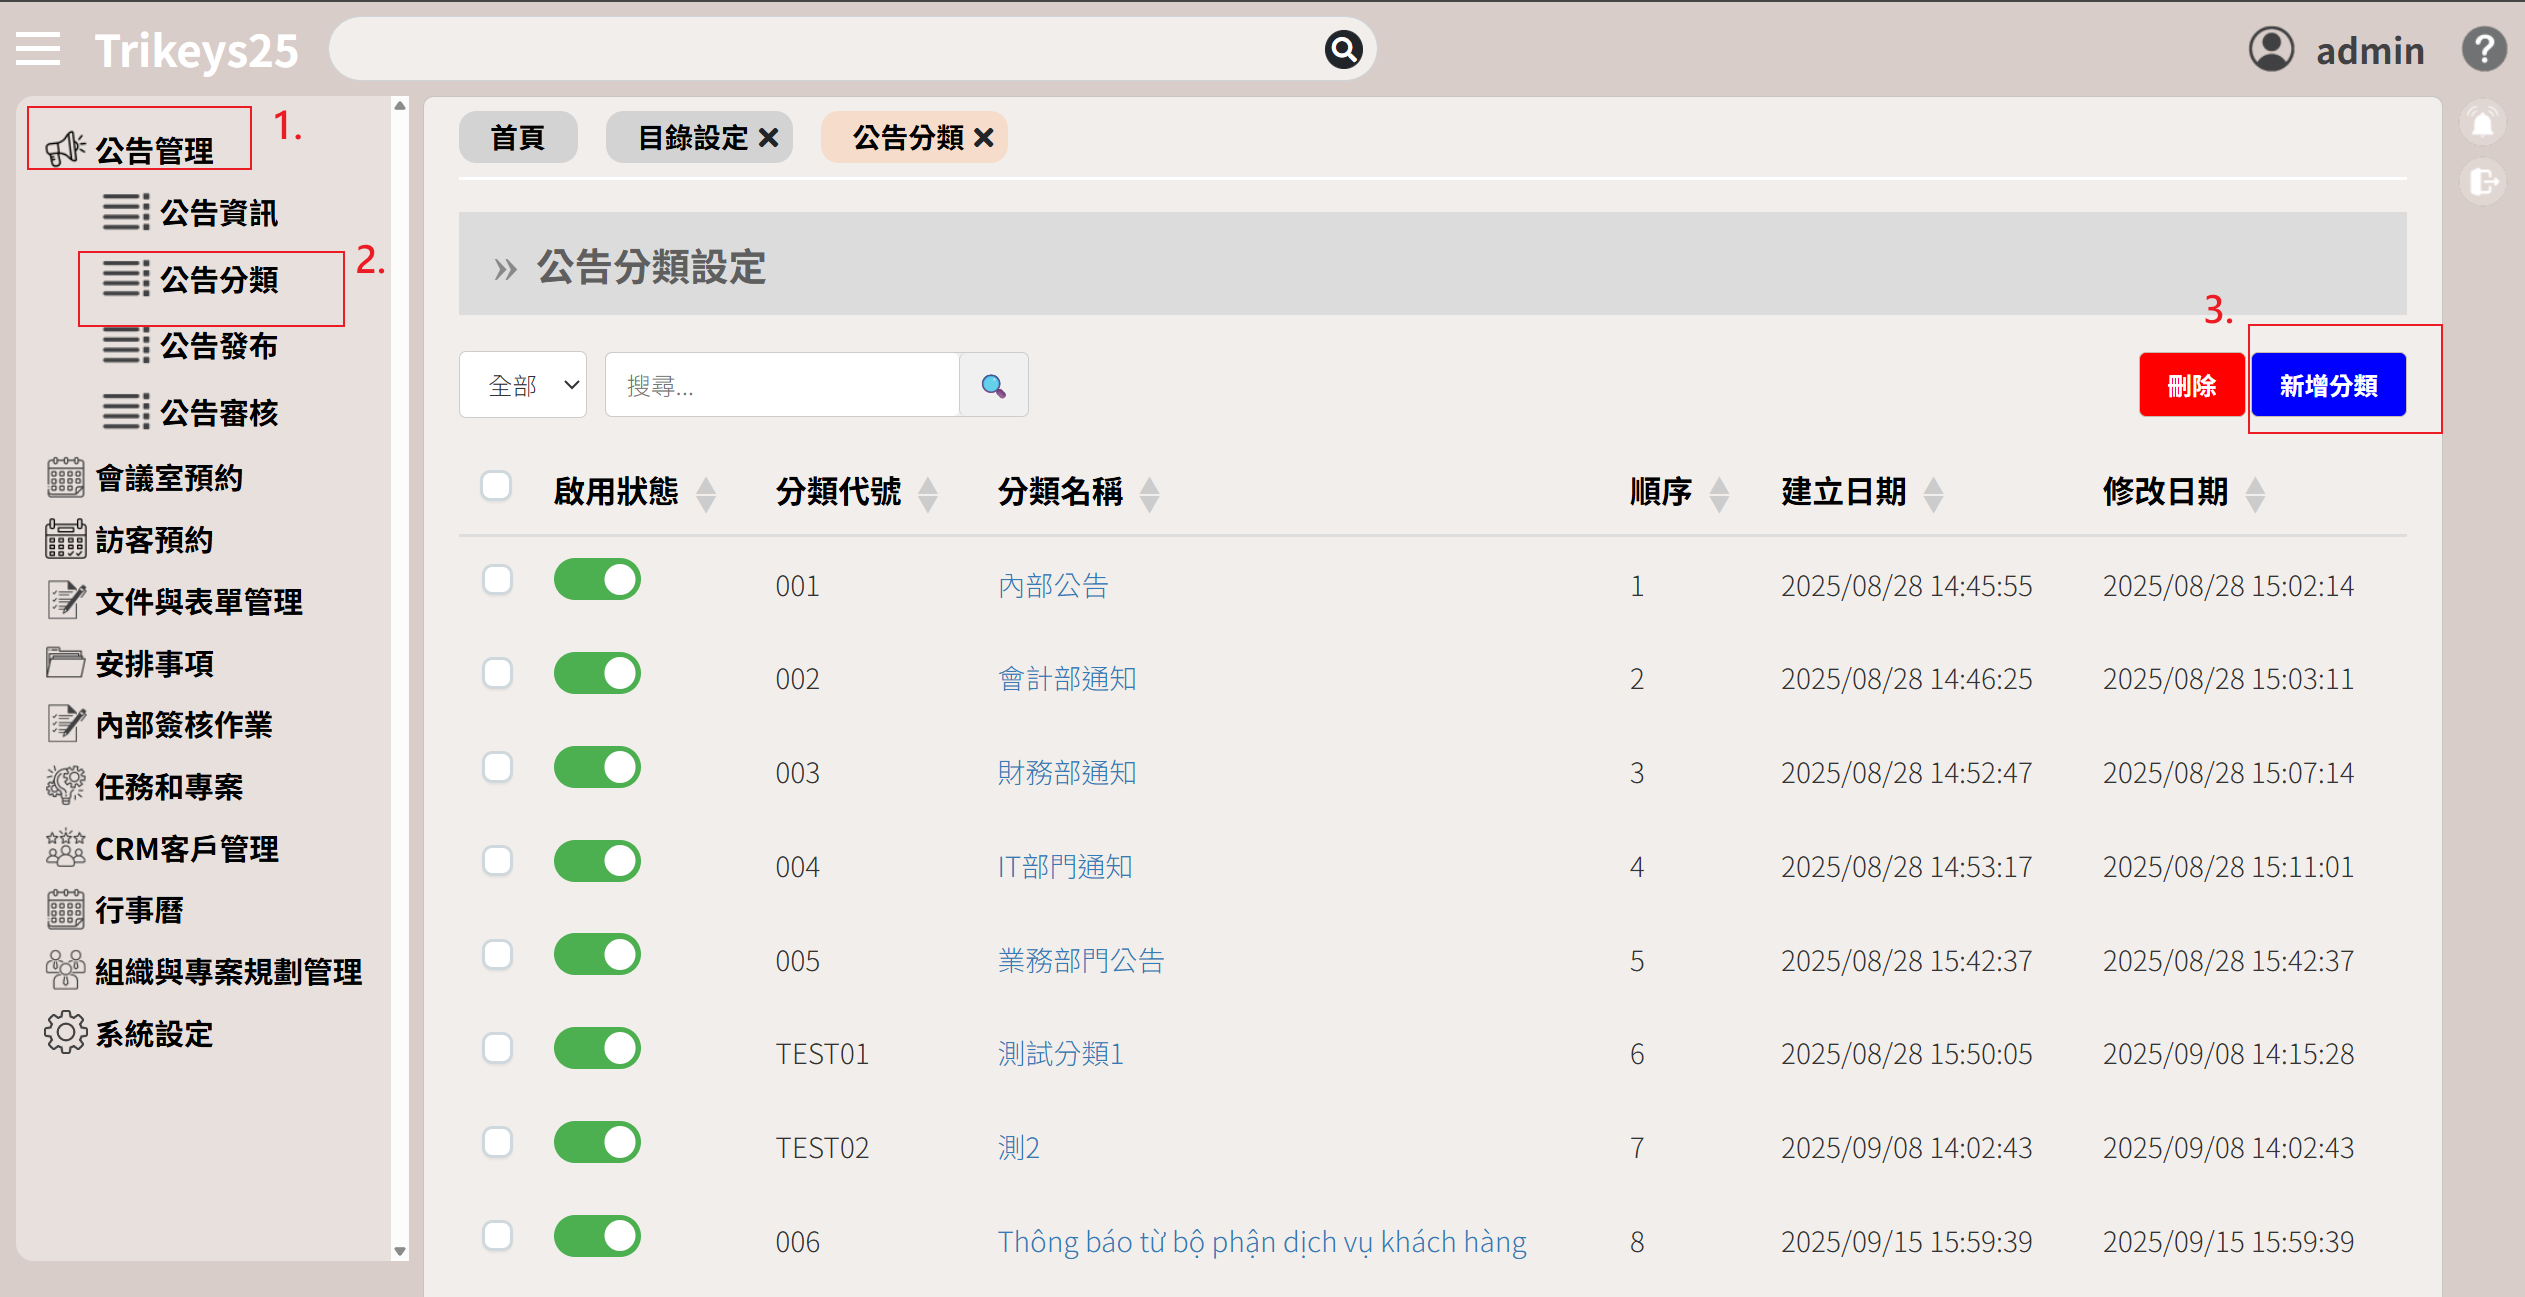Open 行事曆 calendar in sidebar
Screen dimensions: 2525x1297
click(x=66, y=910)
